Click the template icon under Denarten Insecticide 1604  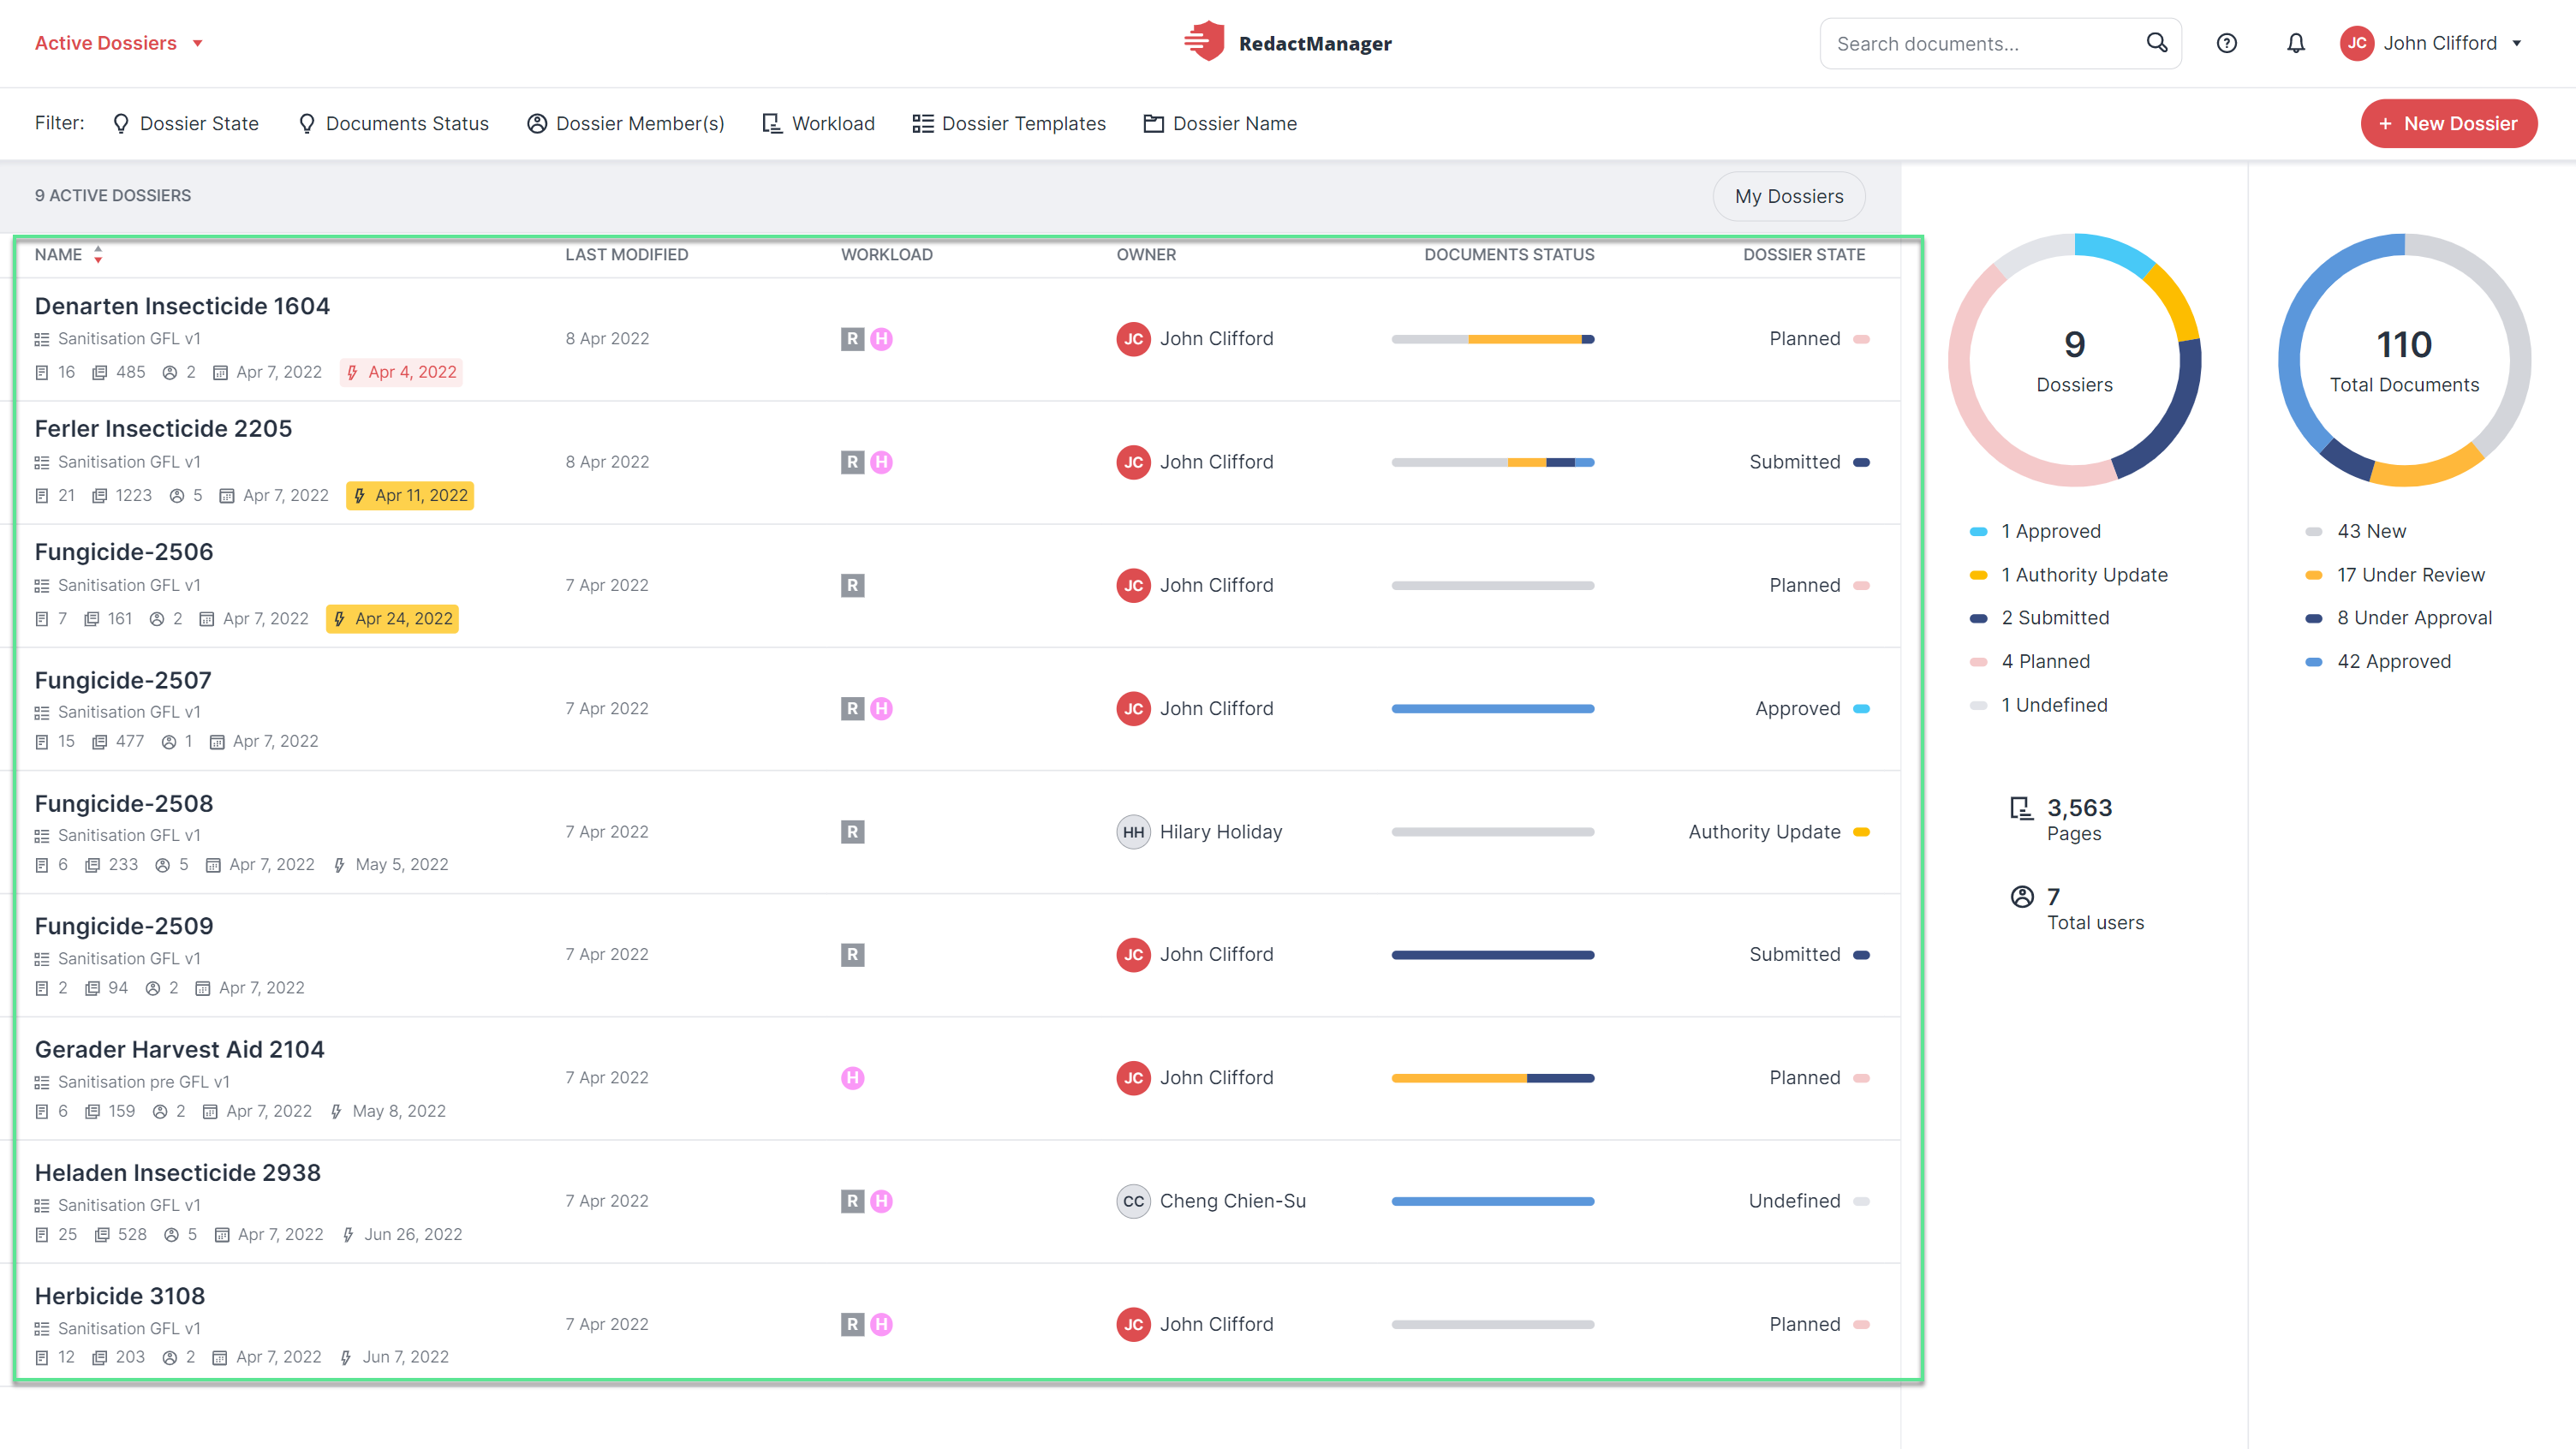tap(42, 339)
